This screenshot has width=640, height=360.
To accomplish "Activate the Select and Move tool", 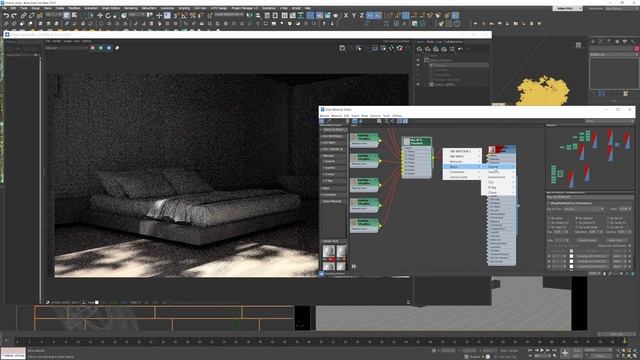I will (x=100, y=16).
